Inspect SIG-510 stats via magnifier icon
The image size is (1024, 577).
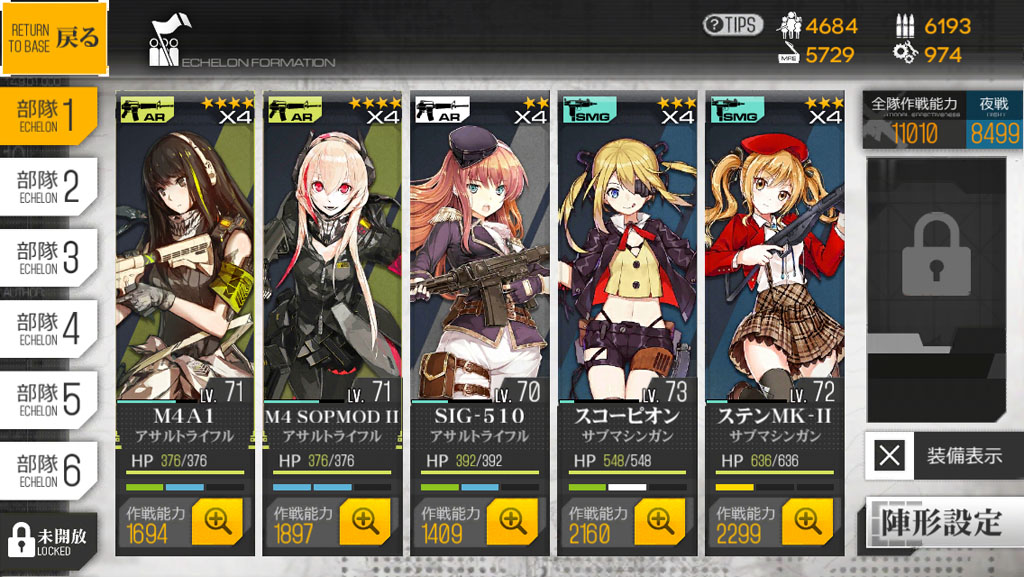(x=512, y=521)
